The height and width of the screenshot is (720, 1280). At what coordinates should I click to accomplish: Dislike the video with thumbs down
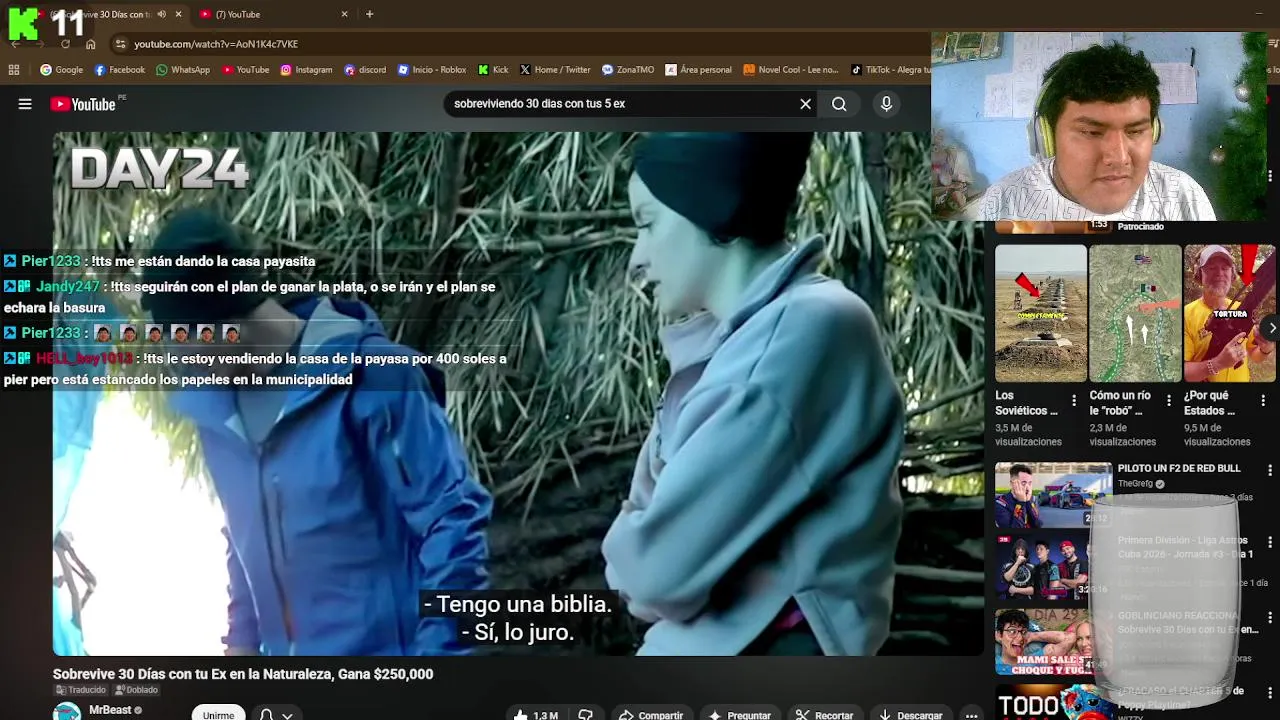586,715
